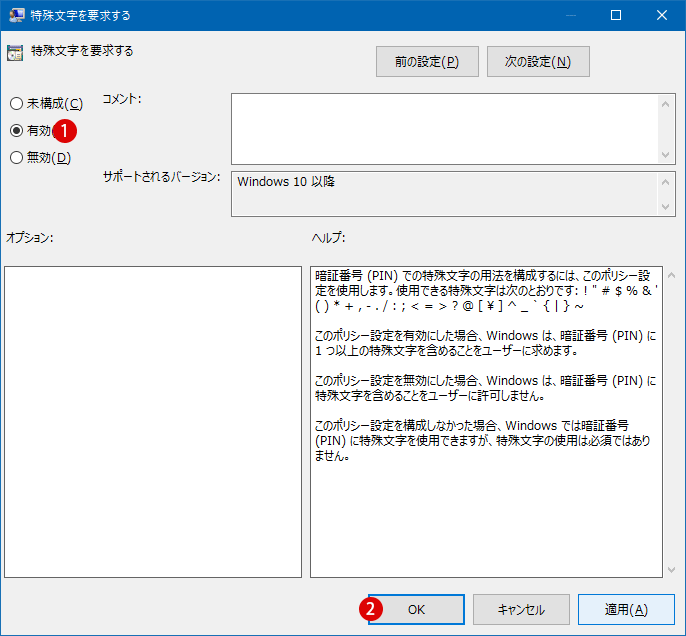Select the 有効 radio button

tap(17, 130)
